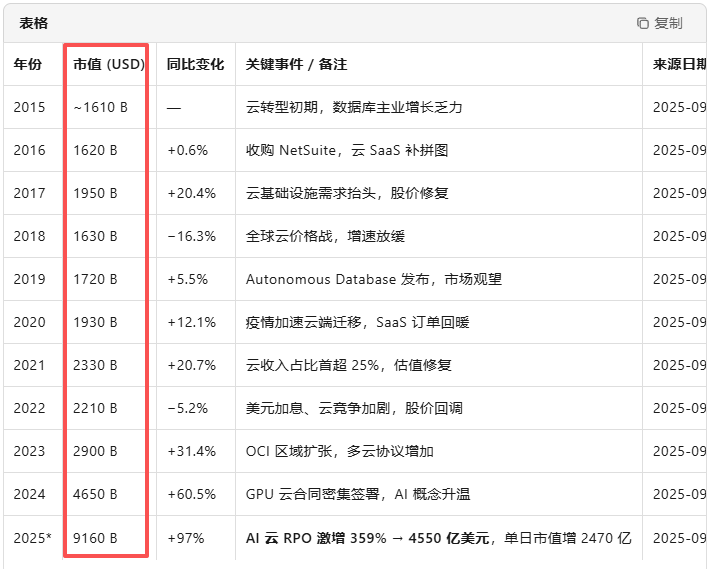713x569 pixels.
Task: Select the change cell +20.4%
Action: 191,193
